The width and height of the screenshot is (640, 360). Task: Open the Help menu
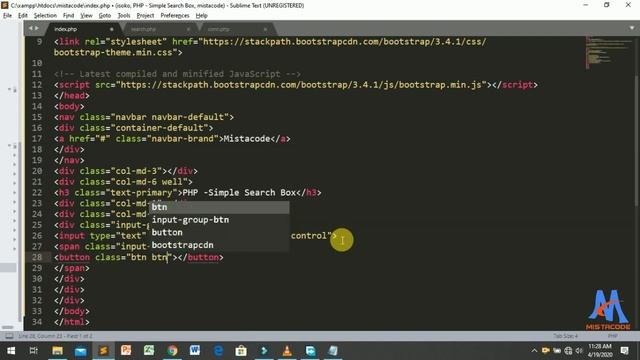pos(202,16)
